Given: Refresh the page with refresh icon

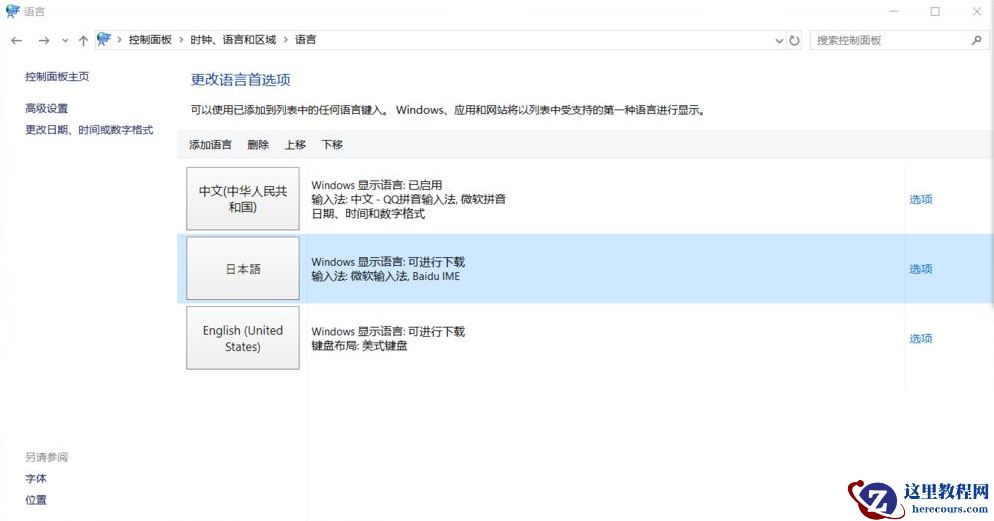Looking at the screenshot, I should coord(794,41).
